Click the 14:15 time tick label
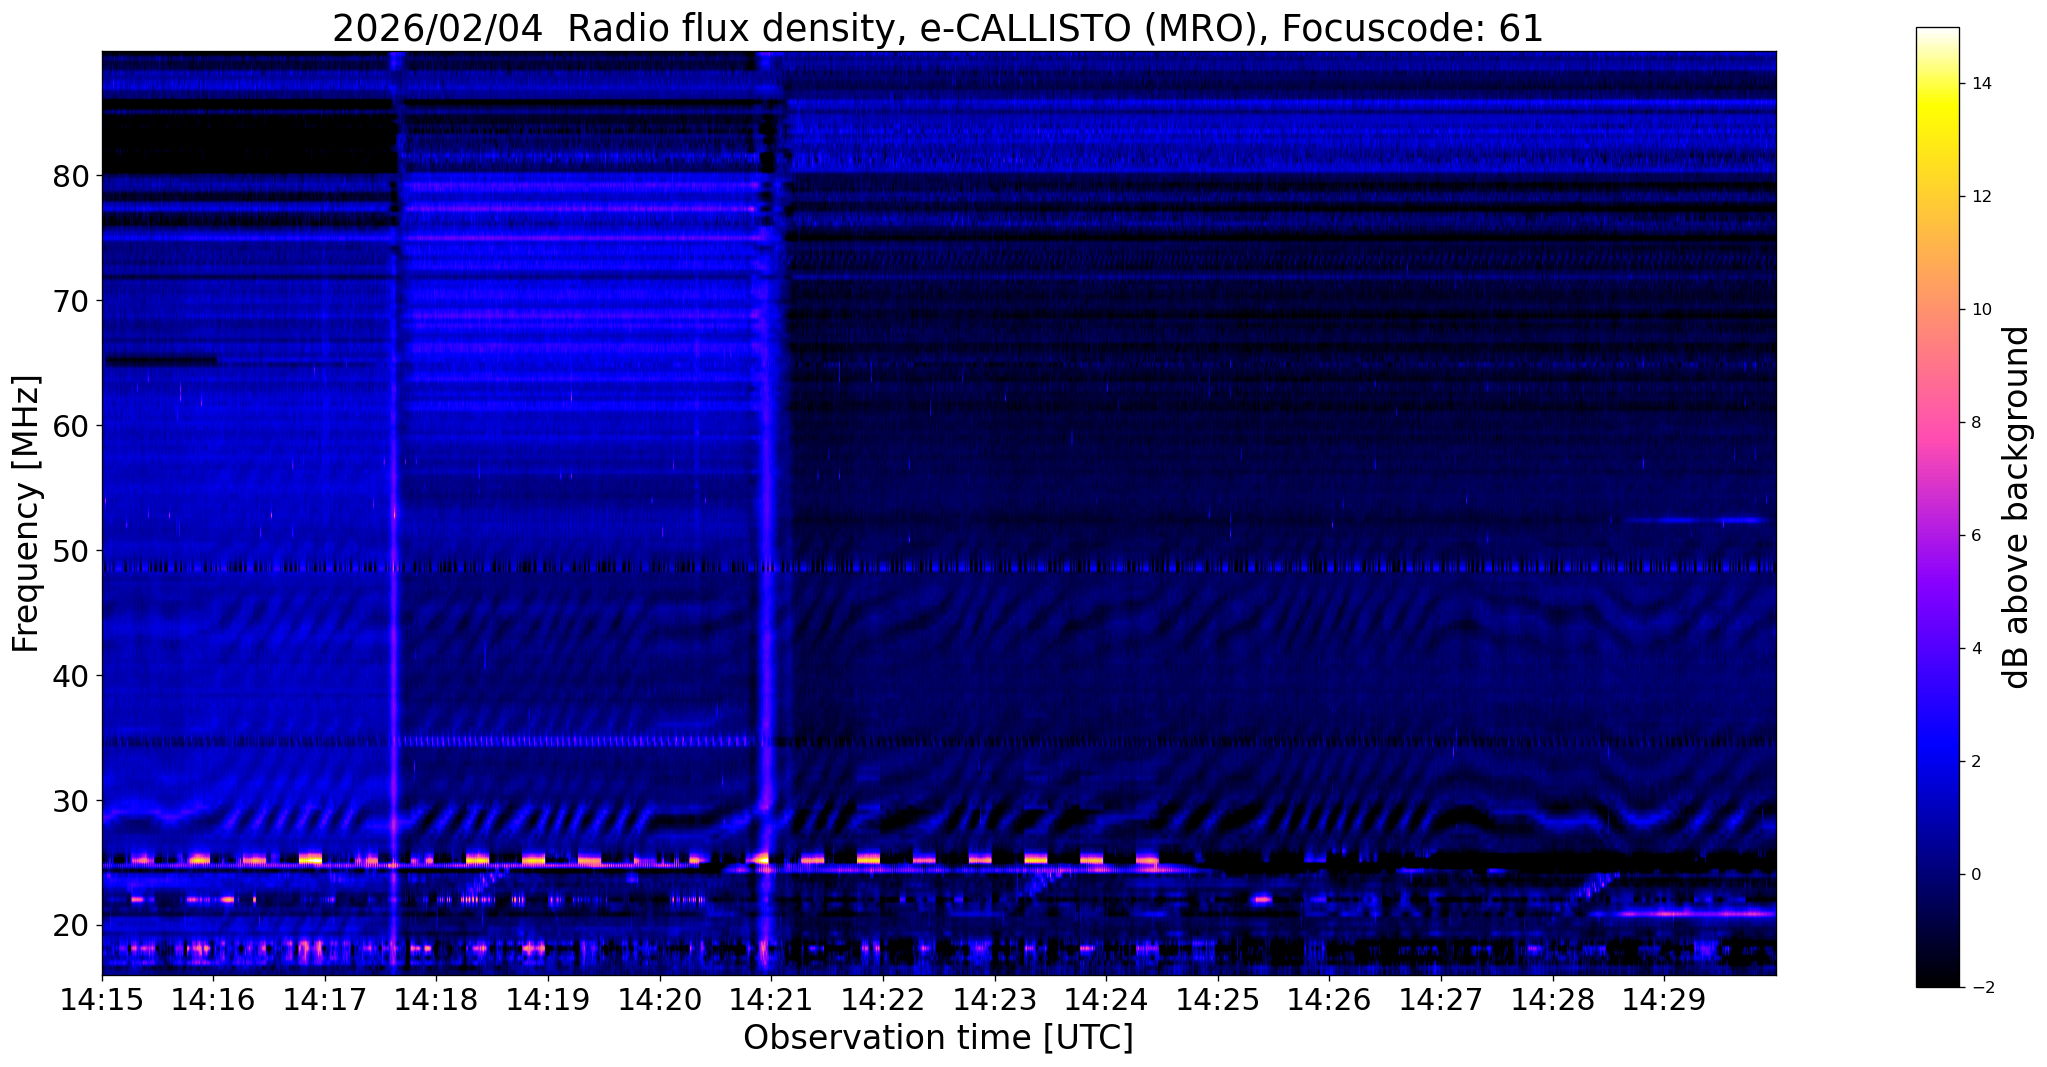Viewport: 2047px width, 1067px height. pyautogui.click(x=101, y=1001)
